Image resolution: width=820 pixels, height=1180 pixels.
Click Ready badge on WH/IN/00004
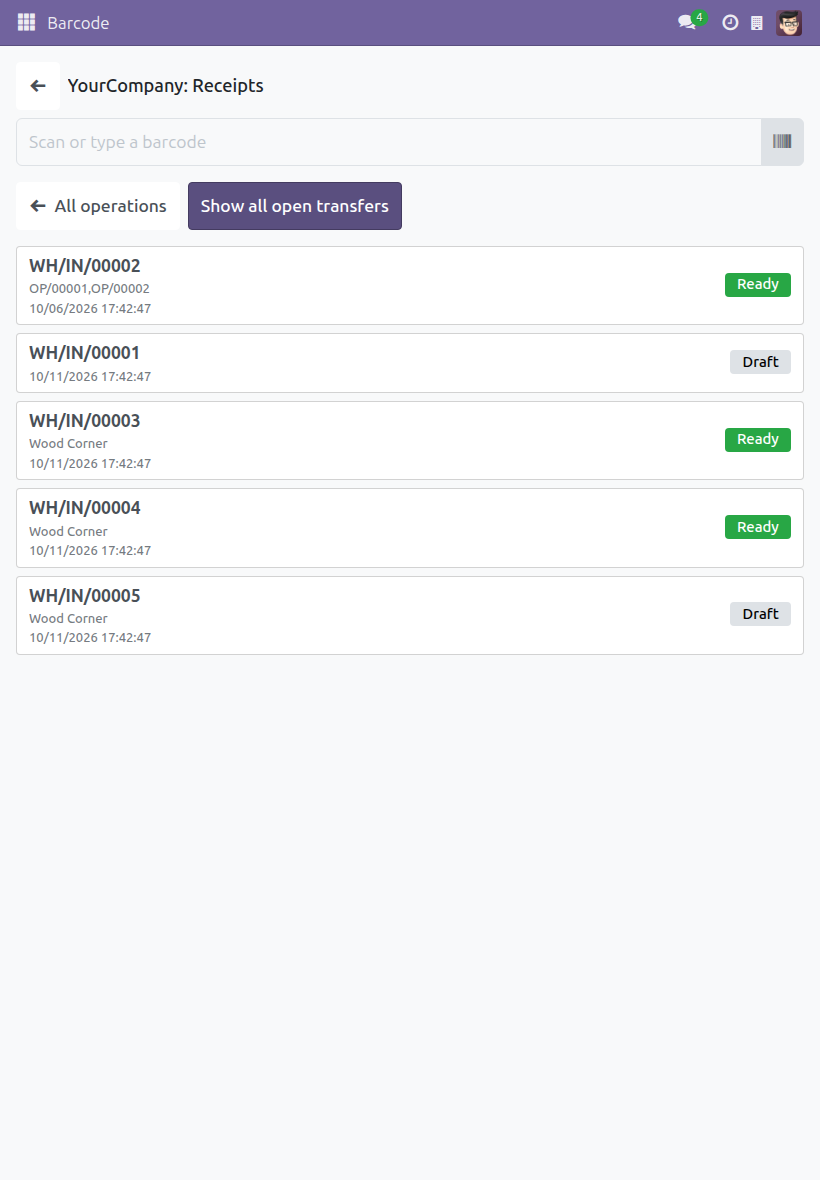pos(758,527)
